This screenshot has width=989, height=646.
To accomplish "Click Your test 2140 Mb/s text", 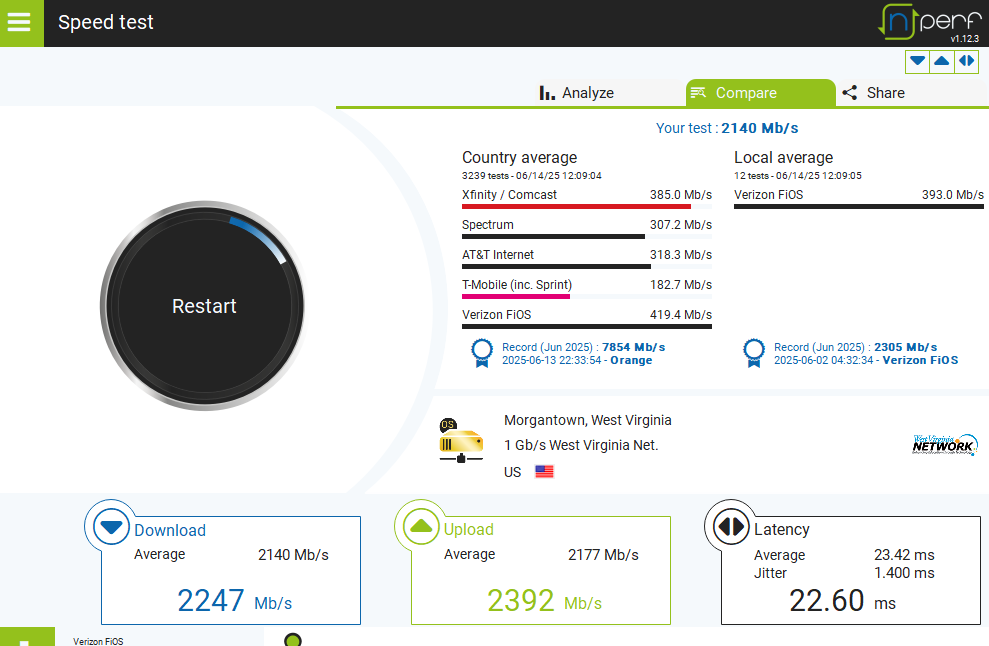I will click(x=727, y=128).
